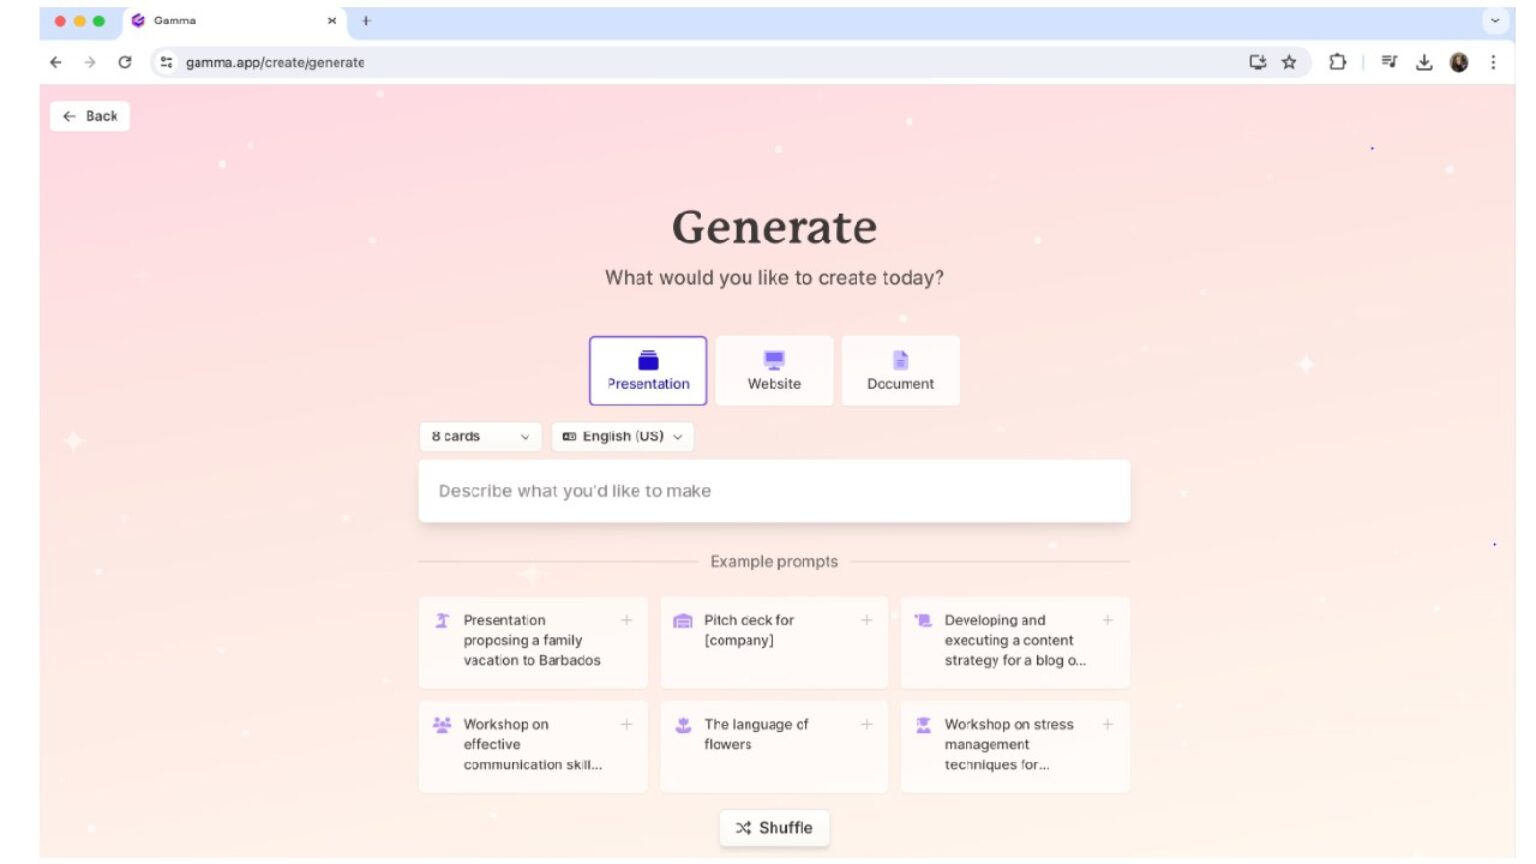1536x864 pixels.
Task: Add the stress management workshop prompt
Action: tap(1108, 724)
